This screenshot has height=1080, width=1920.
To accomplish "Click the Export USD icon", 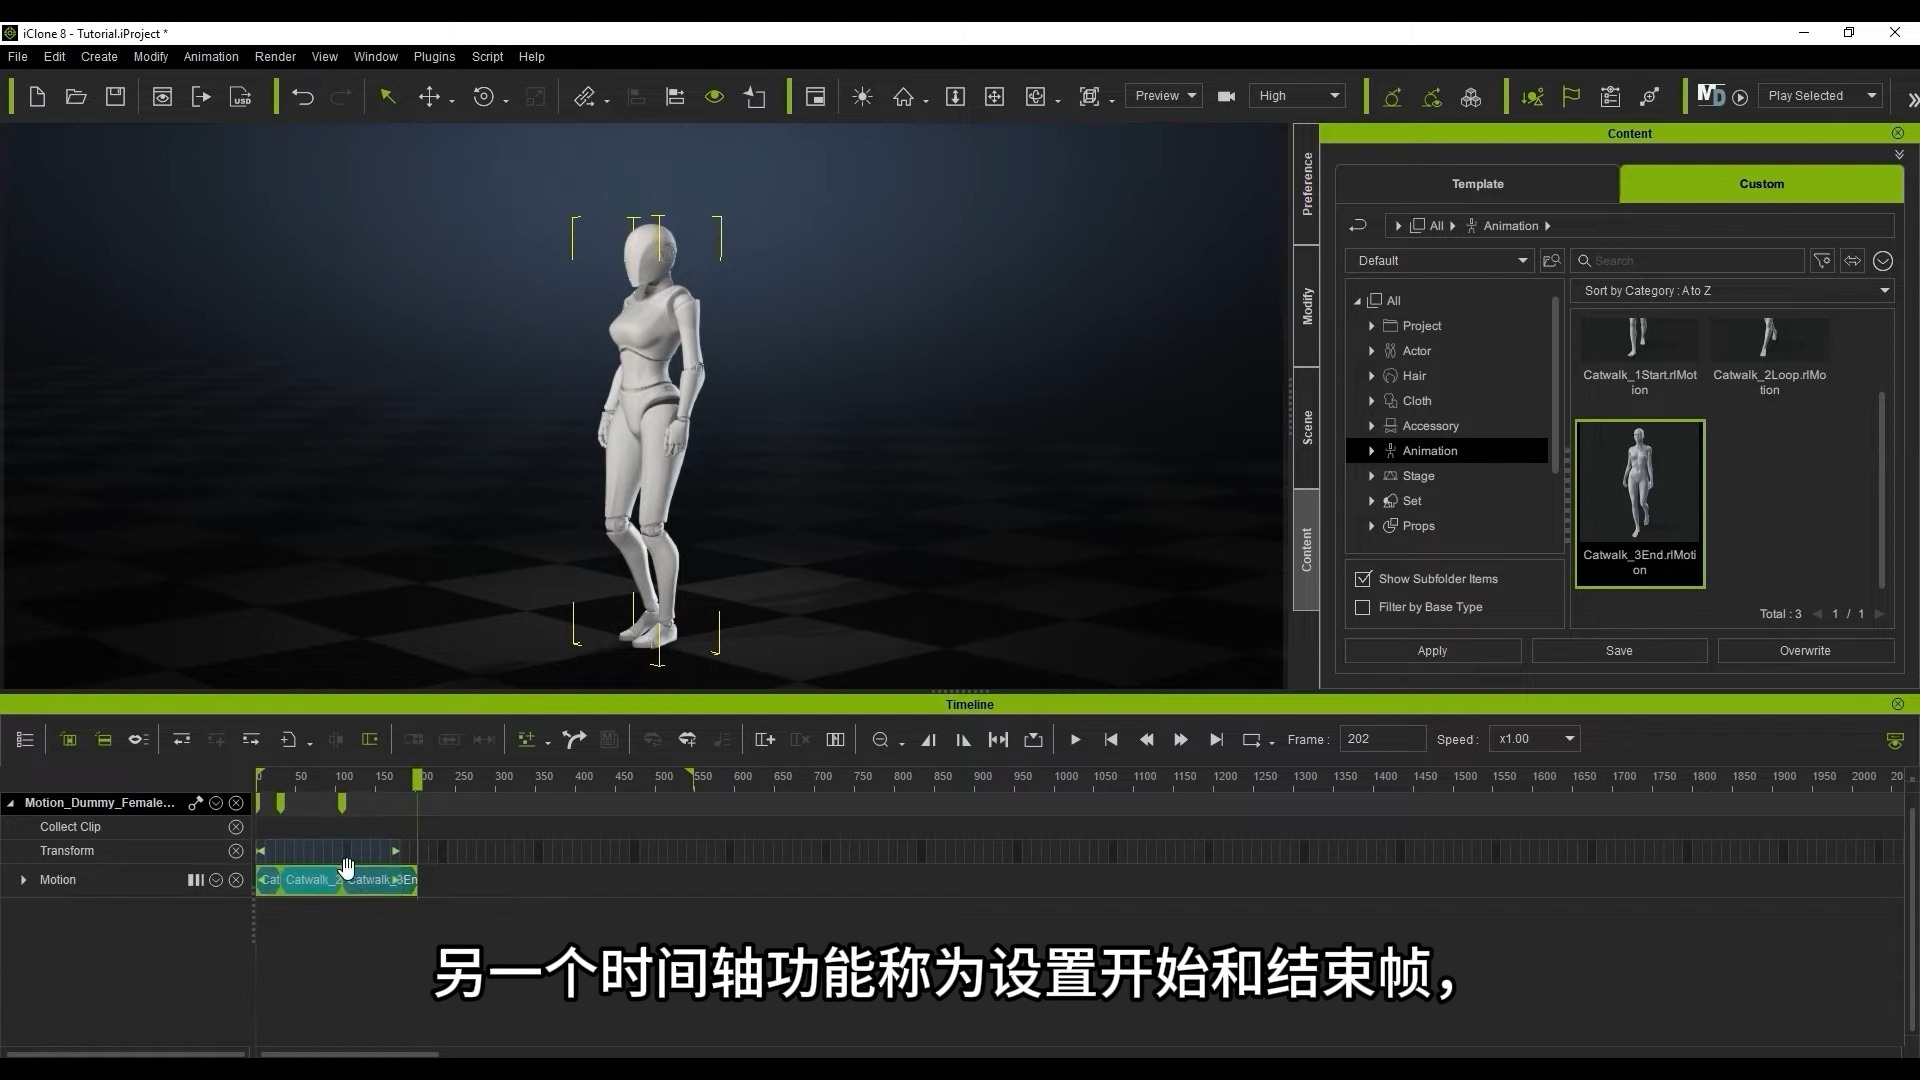I will click(241, 97).
